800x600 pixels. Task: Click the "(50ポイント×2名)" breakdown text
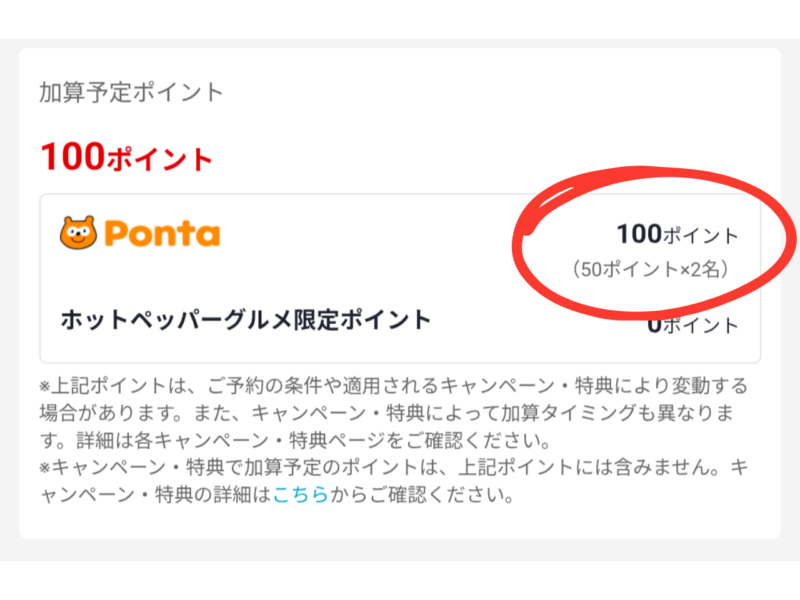pos(649,269)
